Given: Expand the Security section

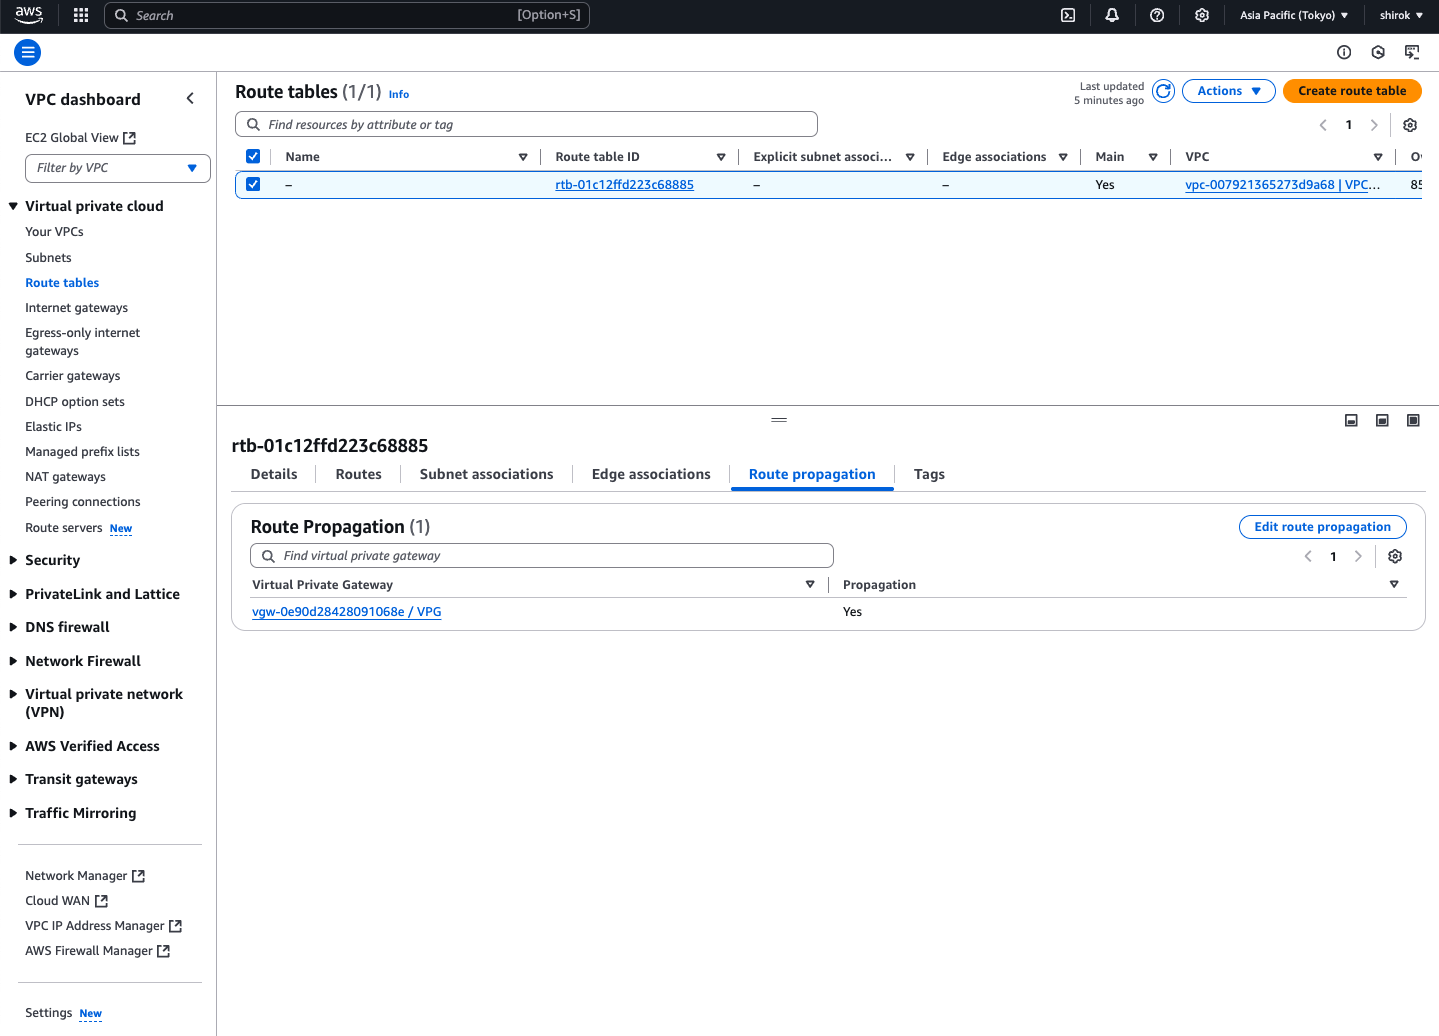Looking at the screenshot, I should [14, 560].
